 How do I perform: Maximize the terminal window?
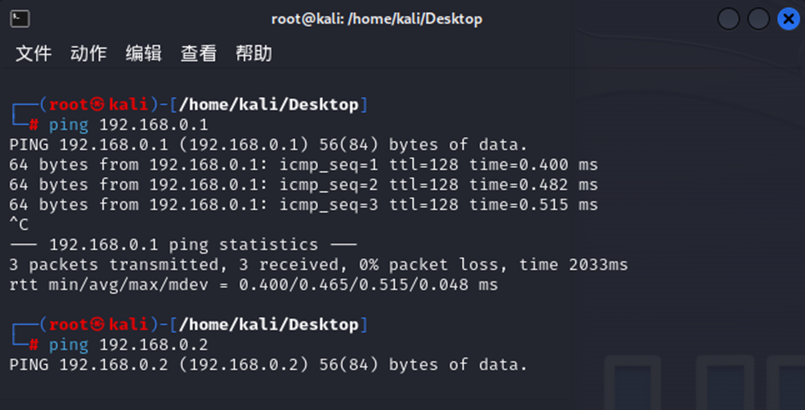coord(758,19)
